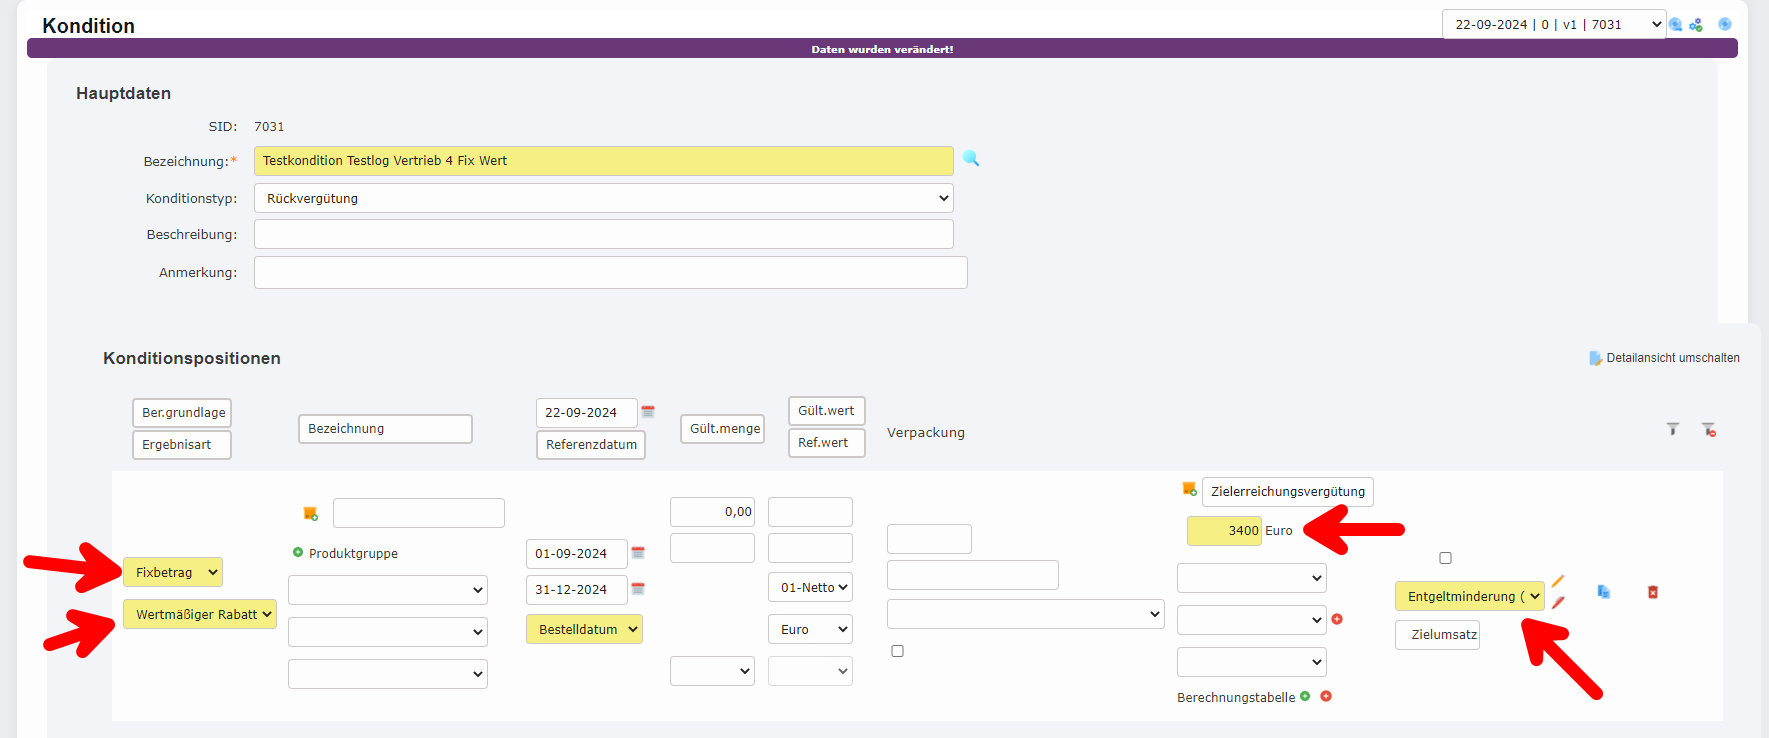
Task: Tick the checkbox below Verpackung dropdown
Action: [x=897, y=651]
